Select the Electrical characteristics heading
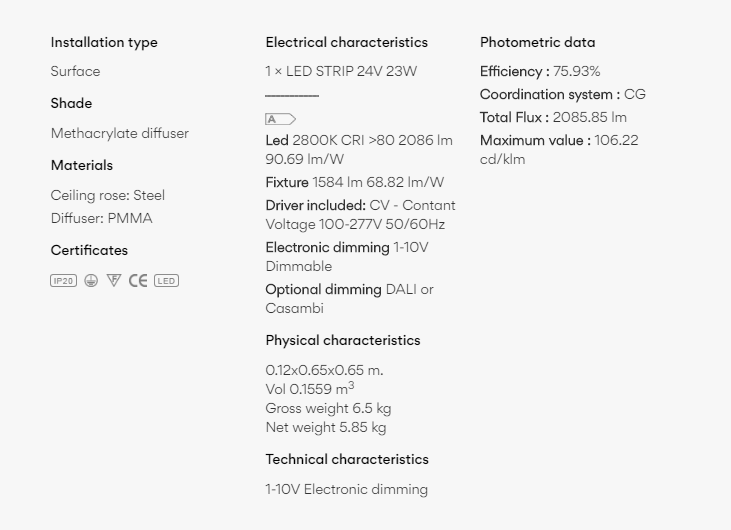The width and height of the screenshot is (731, 530). (346, 42)
